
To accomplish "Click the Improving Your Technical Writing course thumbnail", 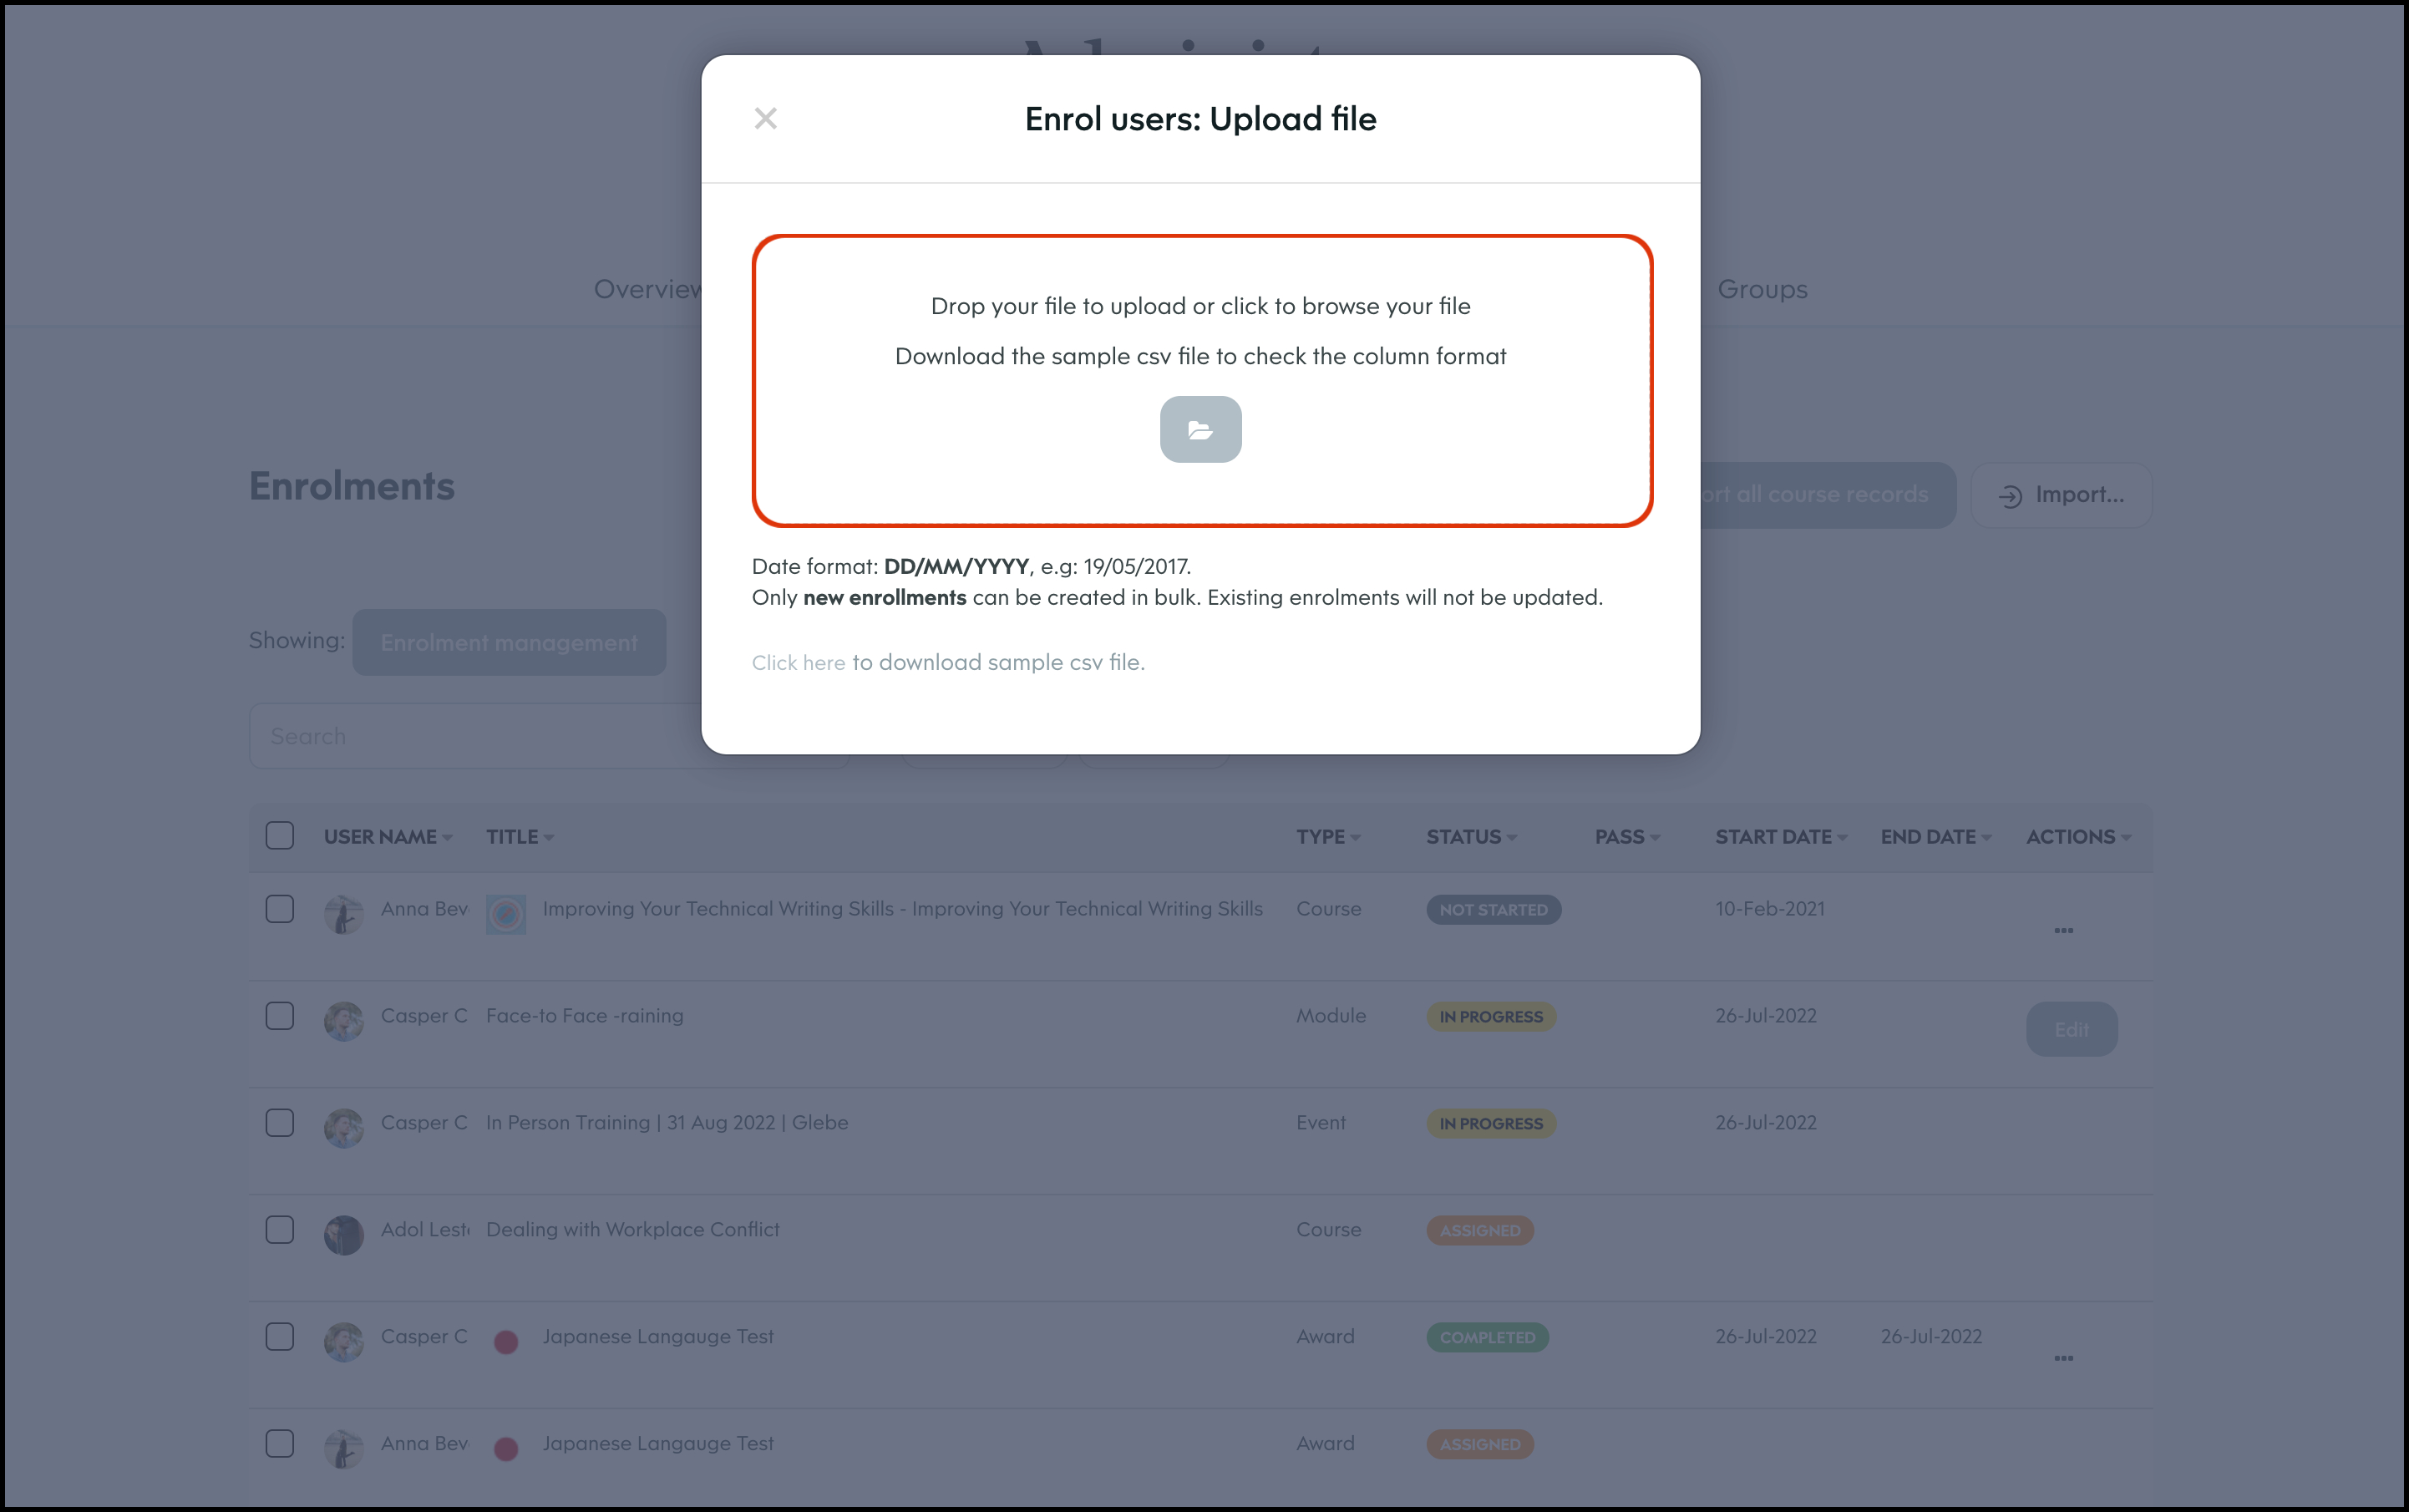I will pos(506,914).
